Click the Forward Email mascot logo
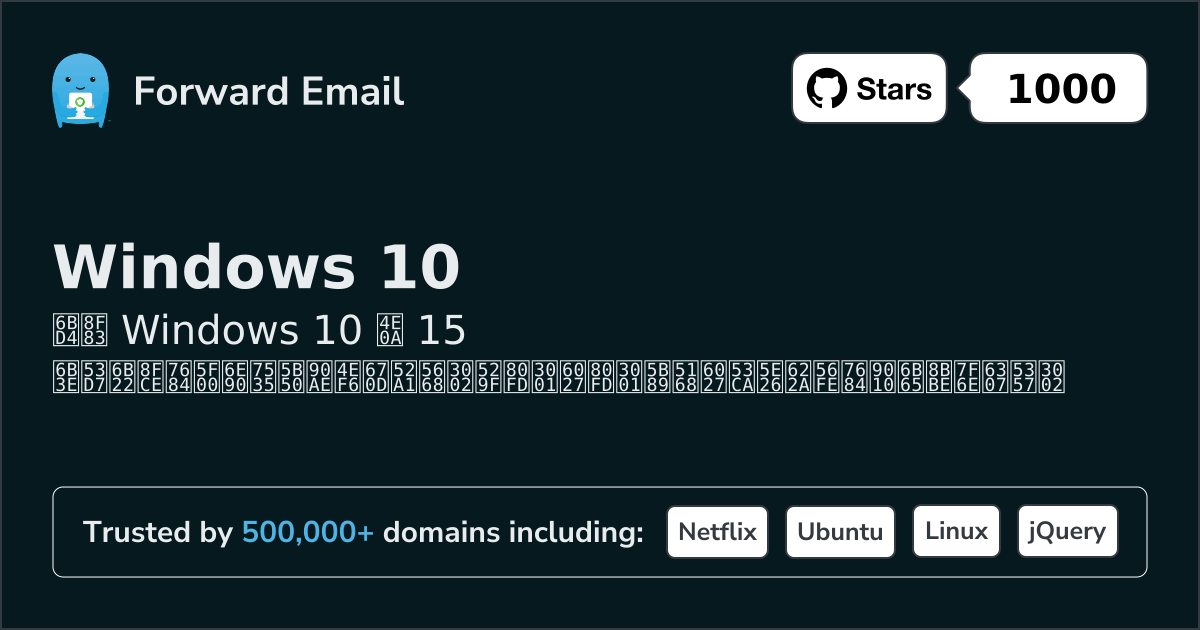The width and height of the screenshot is (1200, 630). click(x=79, y=90)
